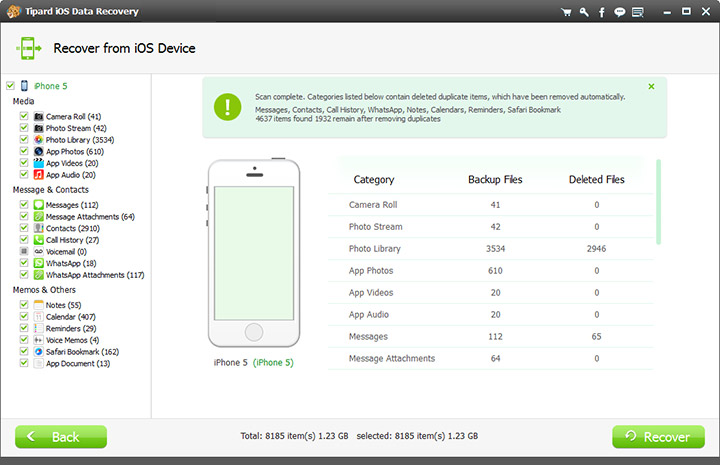The image size is (720, 465).
Task: Select WhatsApp Attachments (117) in sidebar
Action: pos(95,275)
